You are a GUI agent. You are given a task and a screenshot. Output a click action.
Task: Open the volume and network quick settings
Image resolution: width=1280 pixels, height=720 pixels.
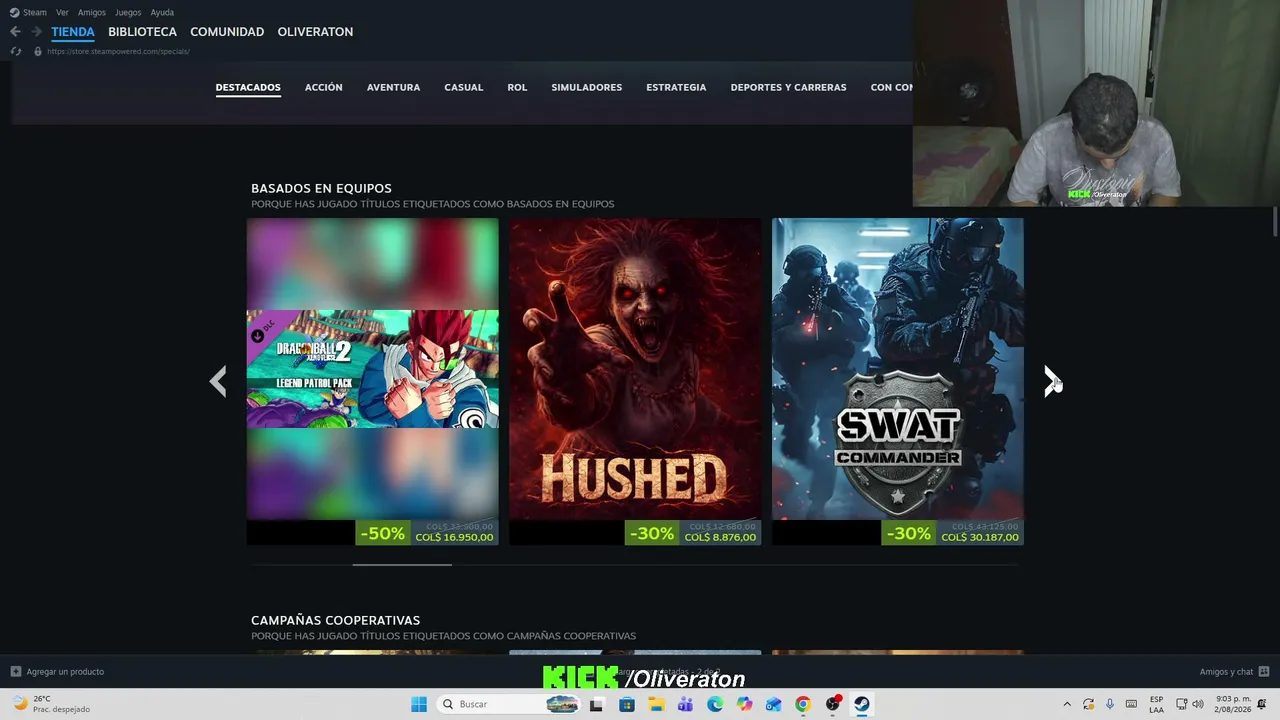coord(1191,704)
